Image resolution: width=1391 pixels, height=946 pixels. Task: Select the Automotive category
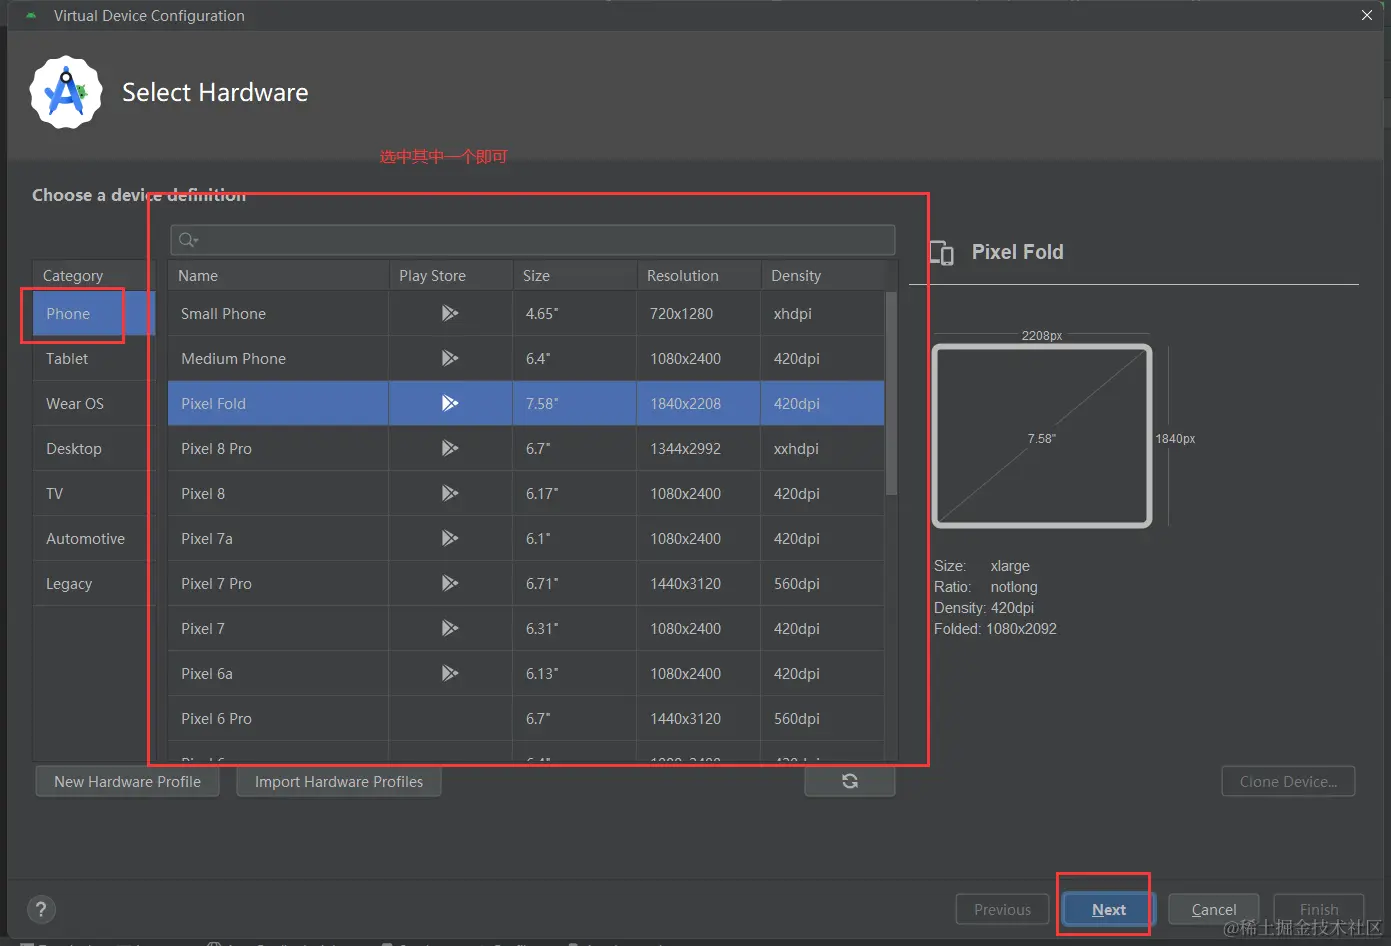[x=94, y=538]
